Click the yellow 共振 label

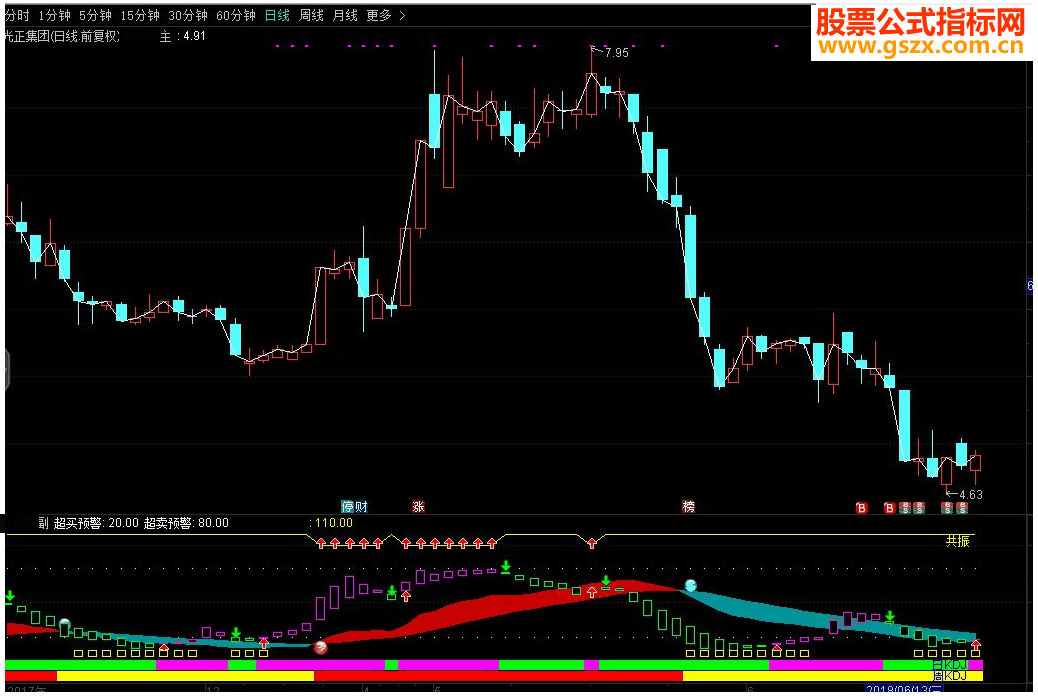(x=957, y=541)
